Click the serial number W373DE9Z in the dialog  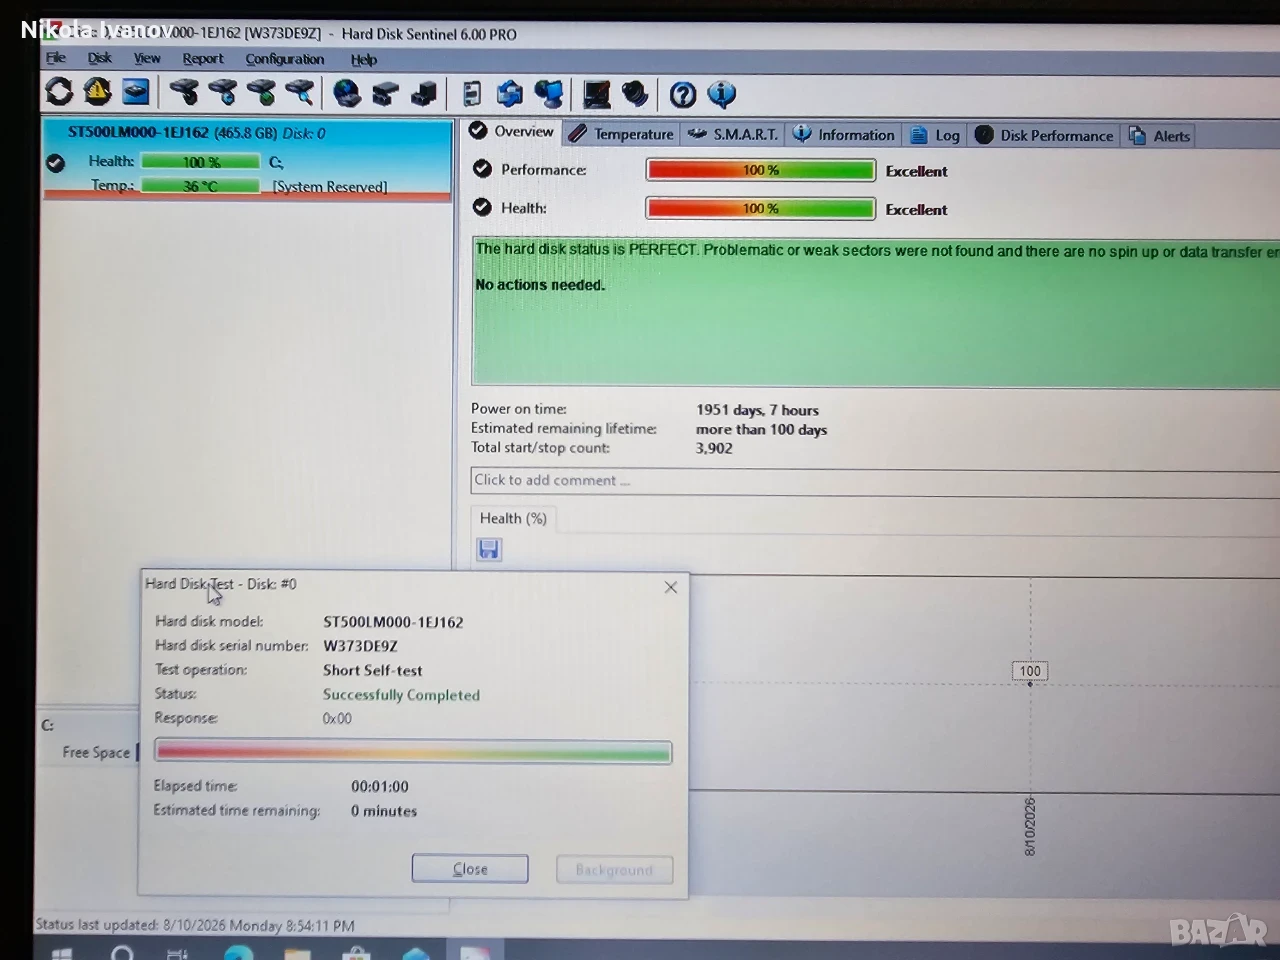click(360, 646)
